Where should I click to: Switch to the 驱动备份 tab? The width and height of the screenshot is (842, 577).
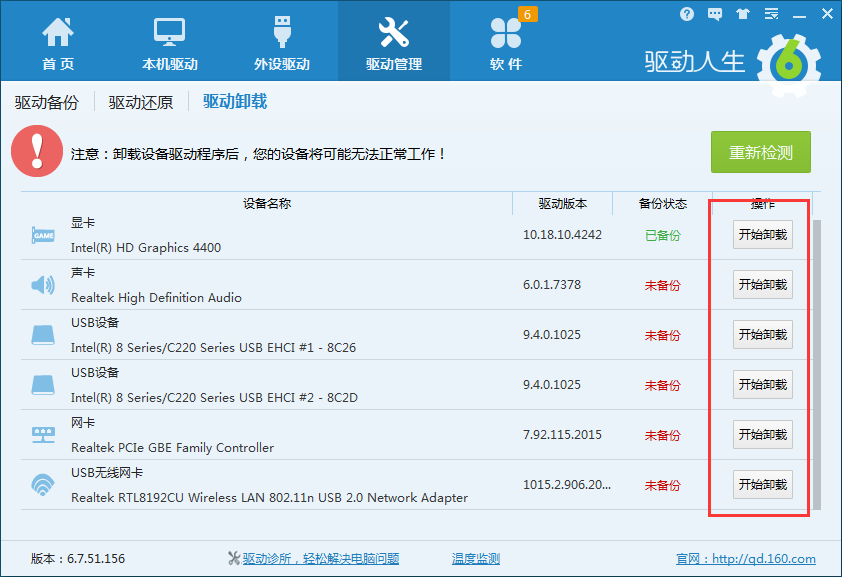46,101
